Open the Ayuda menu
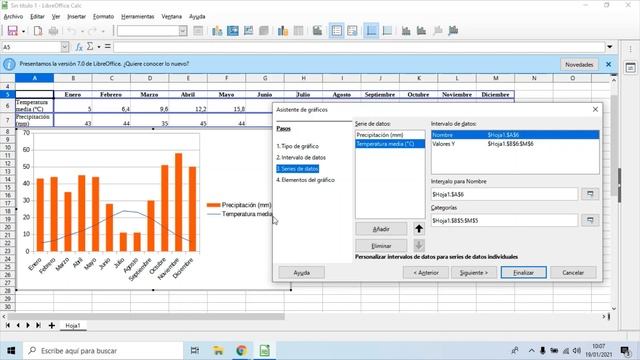The width and height of the screenshot is (640, 360). click(x=197, y=16)
